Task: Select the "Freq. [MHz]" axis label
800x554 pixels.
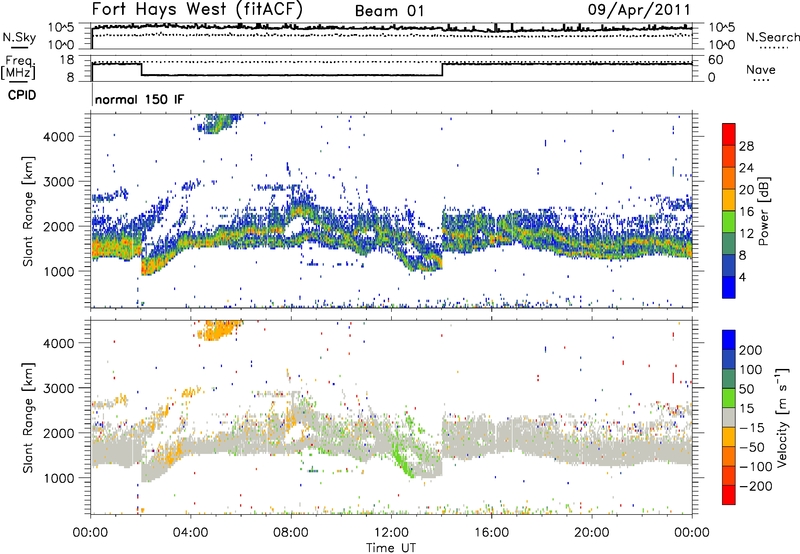Action: [18, 68]
